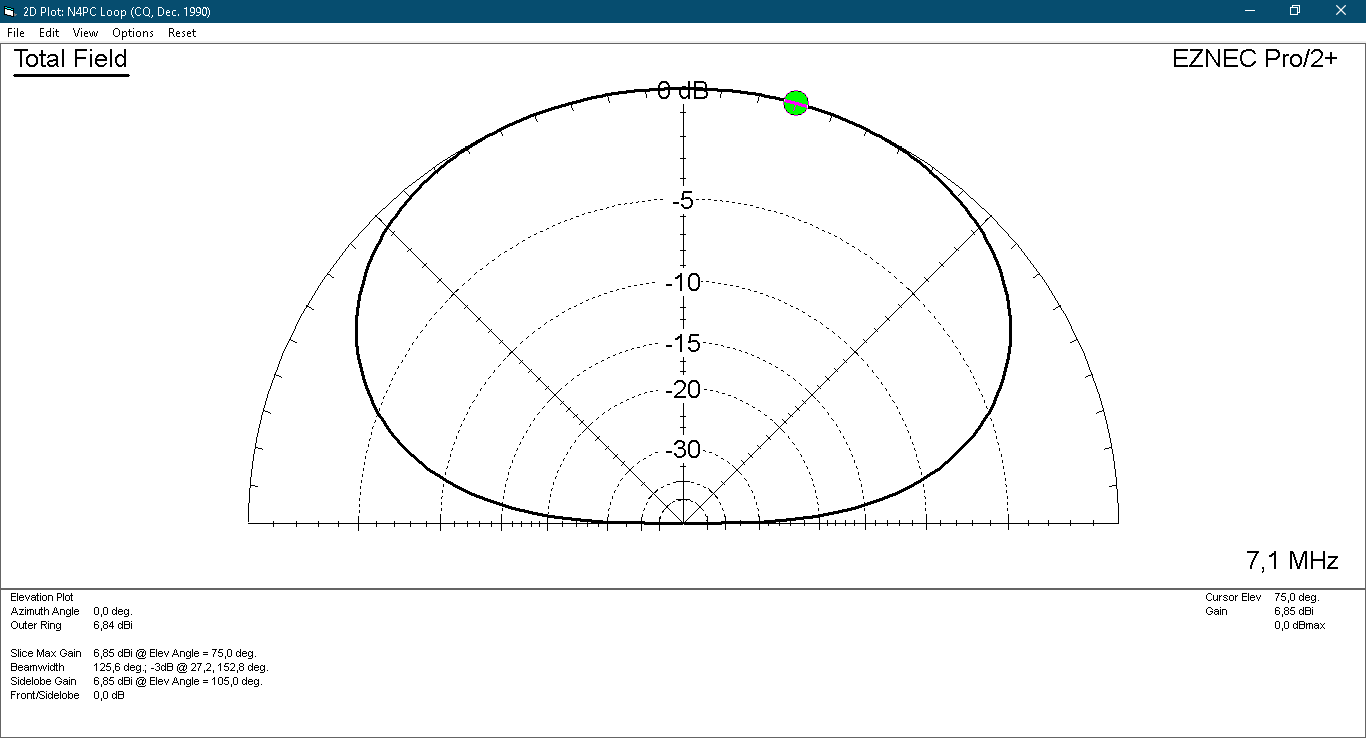Screen dimensions: 1366x738
Task: Click the 0 dB outer ring label
Action: [683, 92]
